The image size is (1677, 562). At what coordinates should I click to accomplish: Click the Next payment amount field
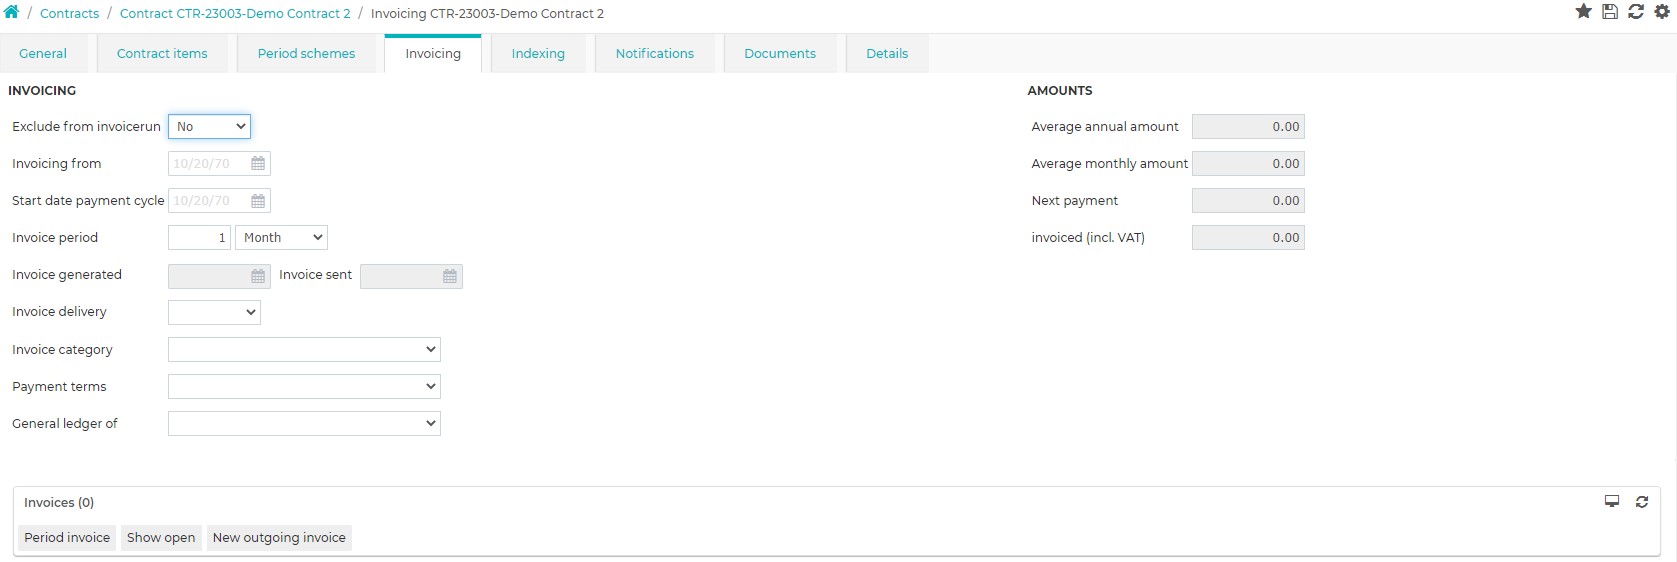[x=1248, y=200]
